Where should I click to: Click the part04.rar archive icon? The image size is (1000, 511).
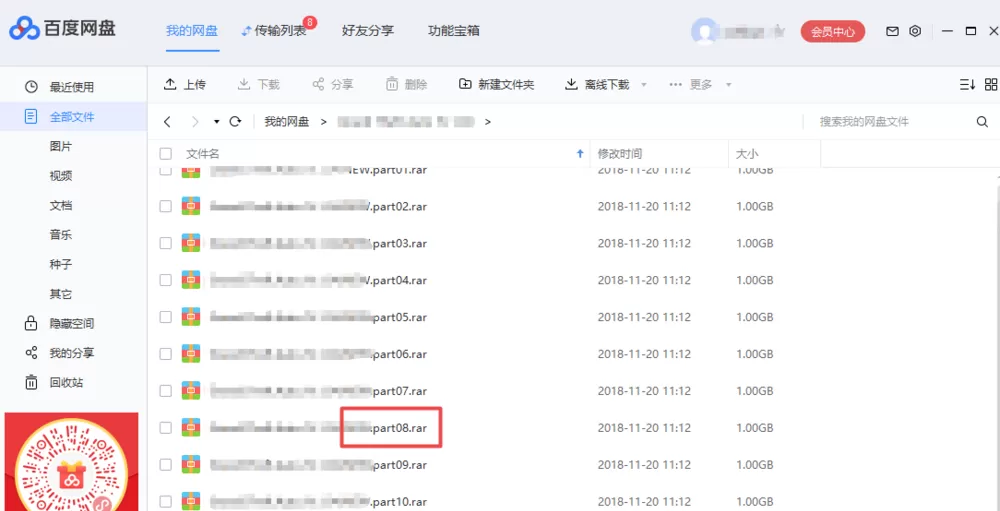[191, 280]
